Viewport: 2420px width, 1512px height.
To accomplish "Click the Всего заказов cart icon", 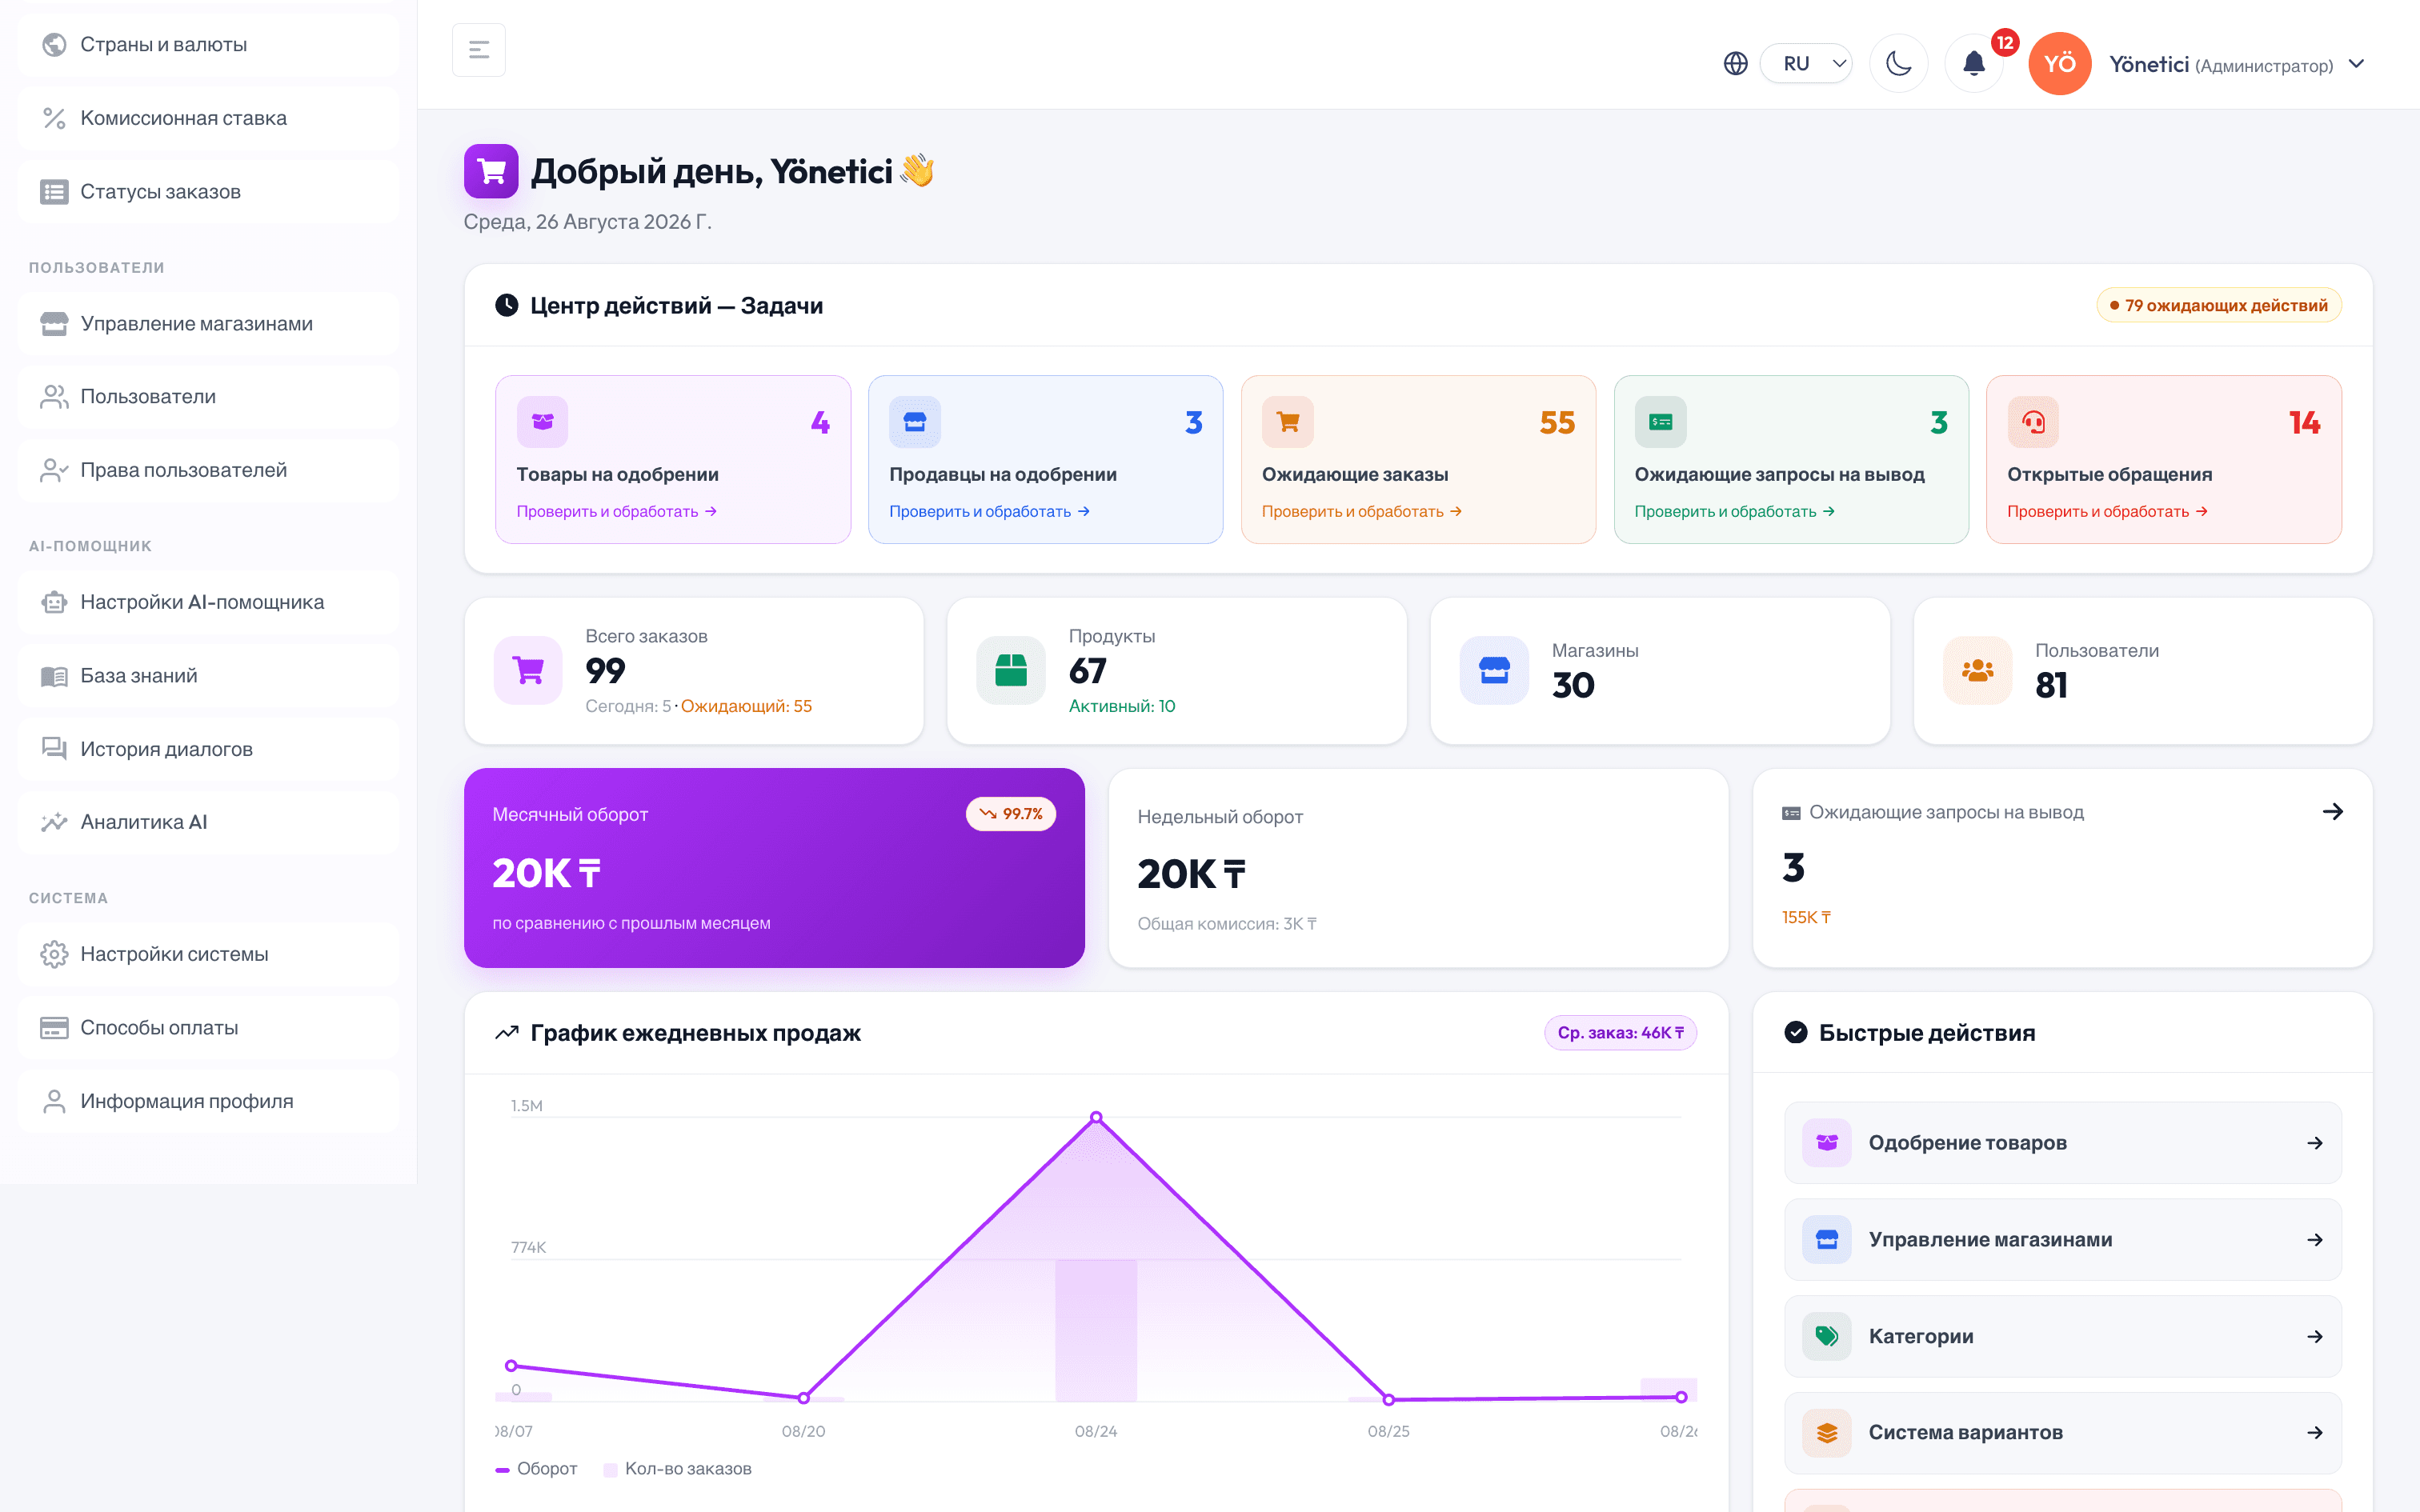I will [x=528, y=670].
